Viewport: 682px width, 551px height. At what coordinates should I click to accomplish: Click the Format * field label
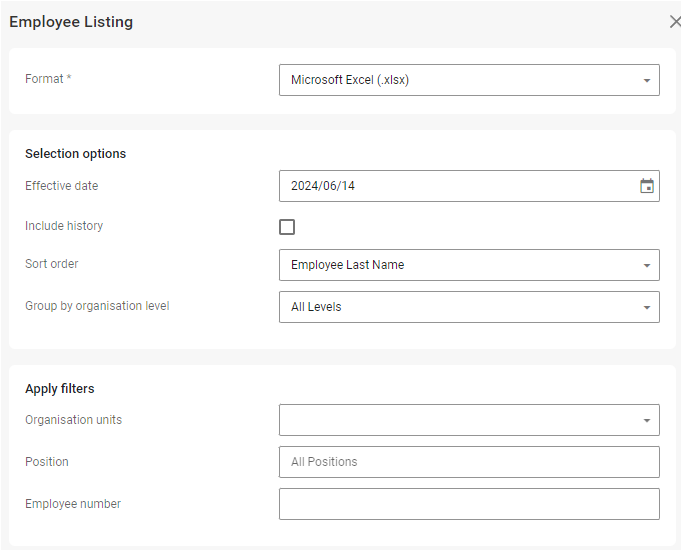tap(48, 79)
